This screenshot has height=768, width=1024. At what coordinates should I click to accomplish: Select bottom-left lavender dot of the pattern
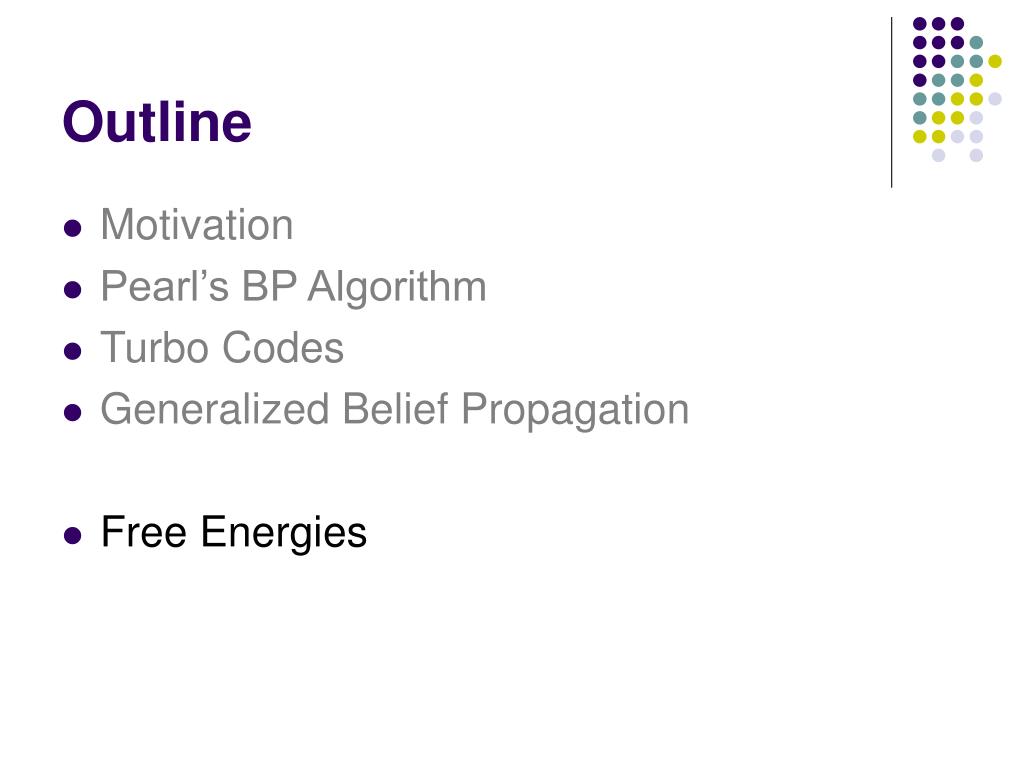point(938,155)
